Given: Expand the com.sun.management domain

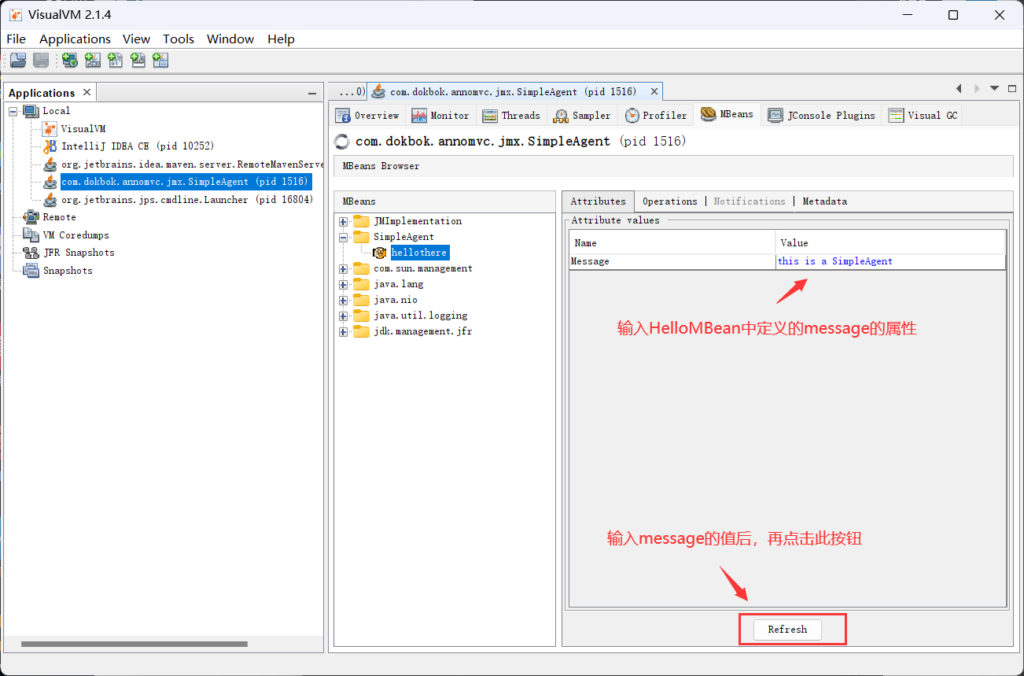Looking at the screenshot, I should click(343, 268).
